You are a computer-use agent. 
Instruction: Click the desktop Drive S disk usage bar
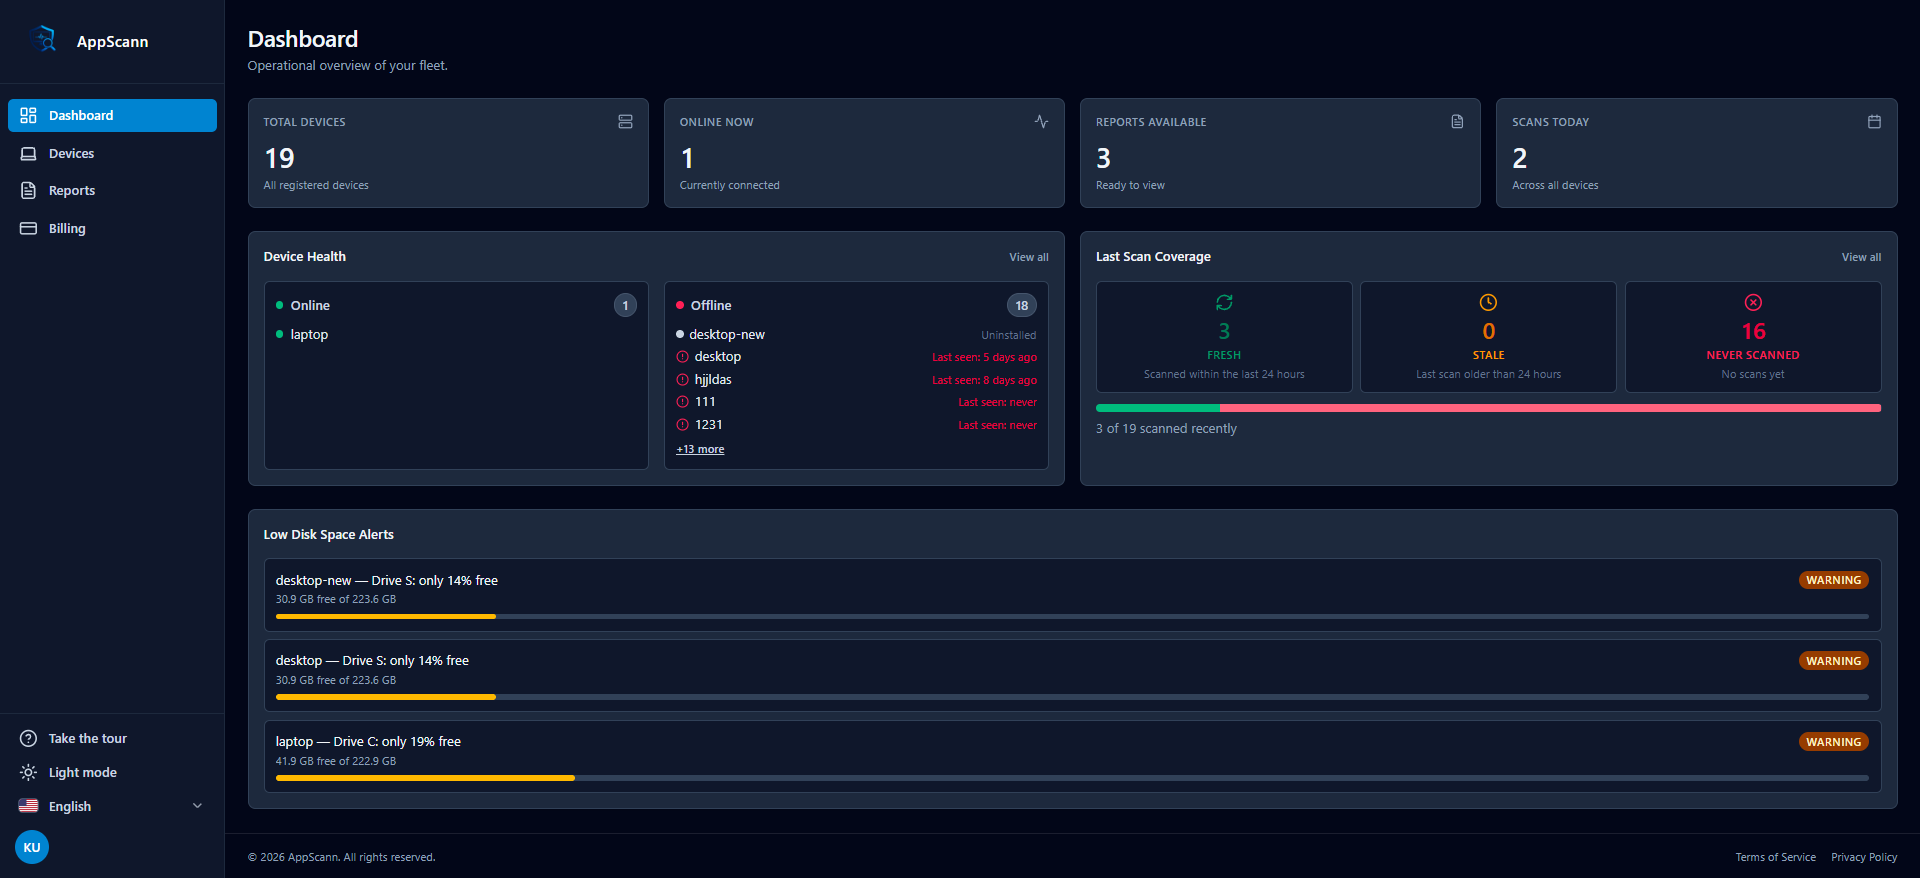(x=1072, y=697)
